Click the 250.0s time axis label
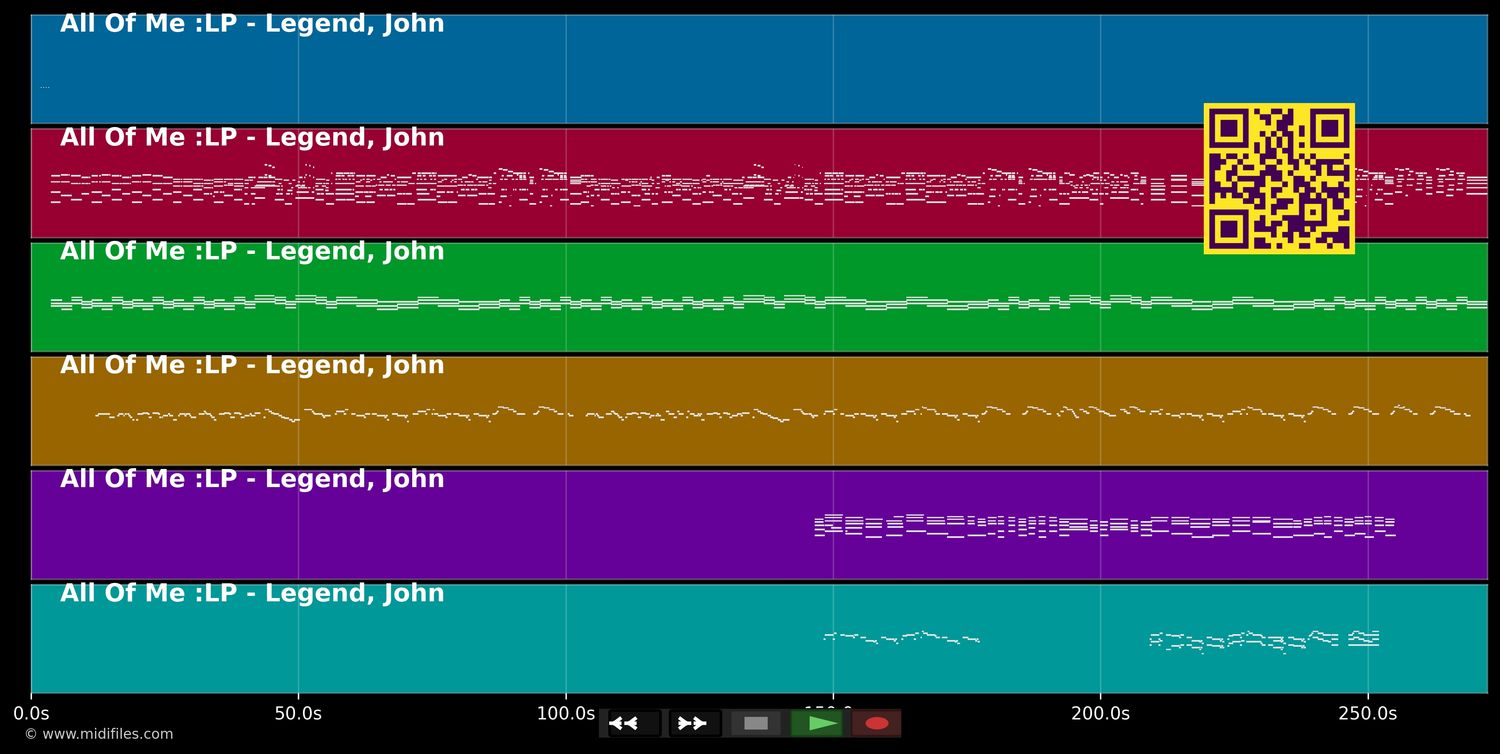This screenshot has height=754, width=1500. click(x=1368, y=714)
